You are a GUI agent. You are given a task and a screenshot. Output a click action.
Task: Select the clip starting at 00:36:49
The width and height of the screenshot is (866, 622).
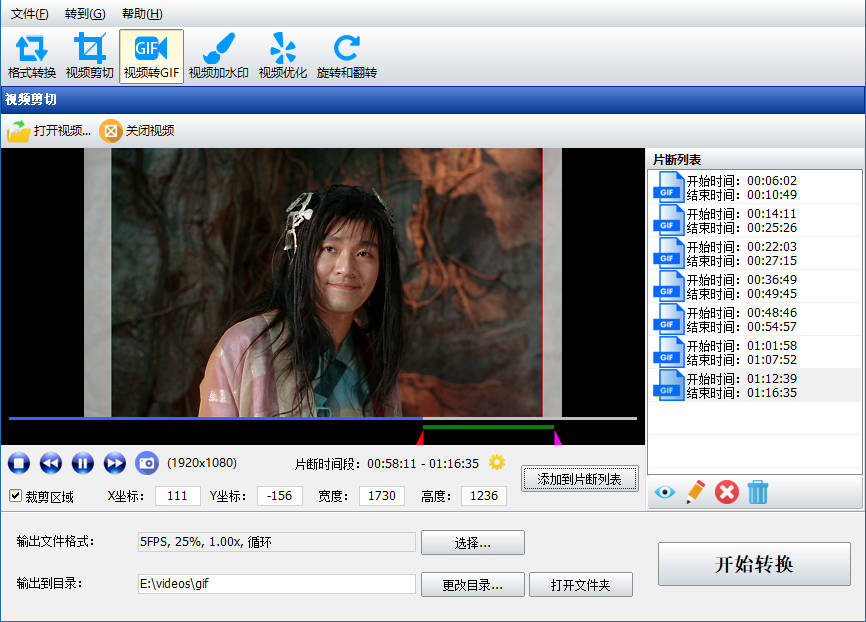754,286
